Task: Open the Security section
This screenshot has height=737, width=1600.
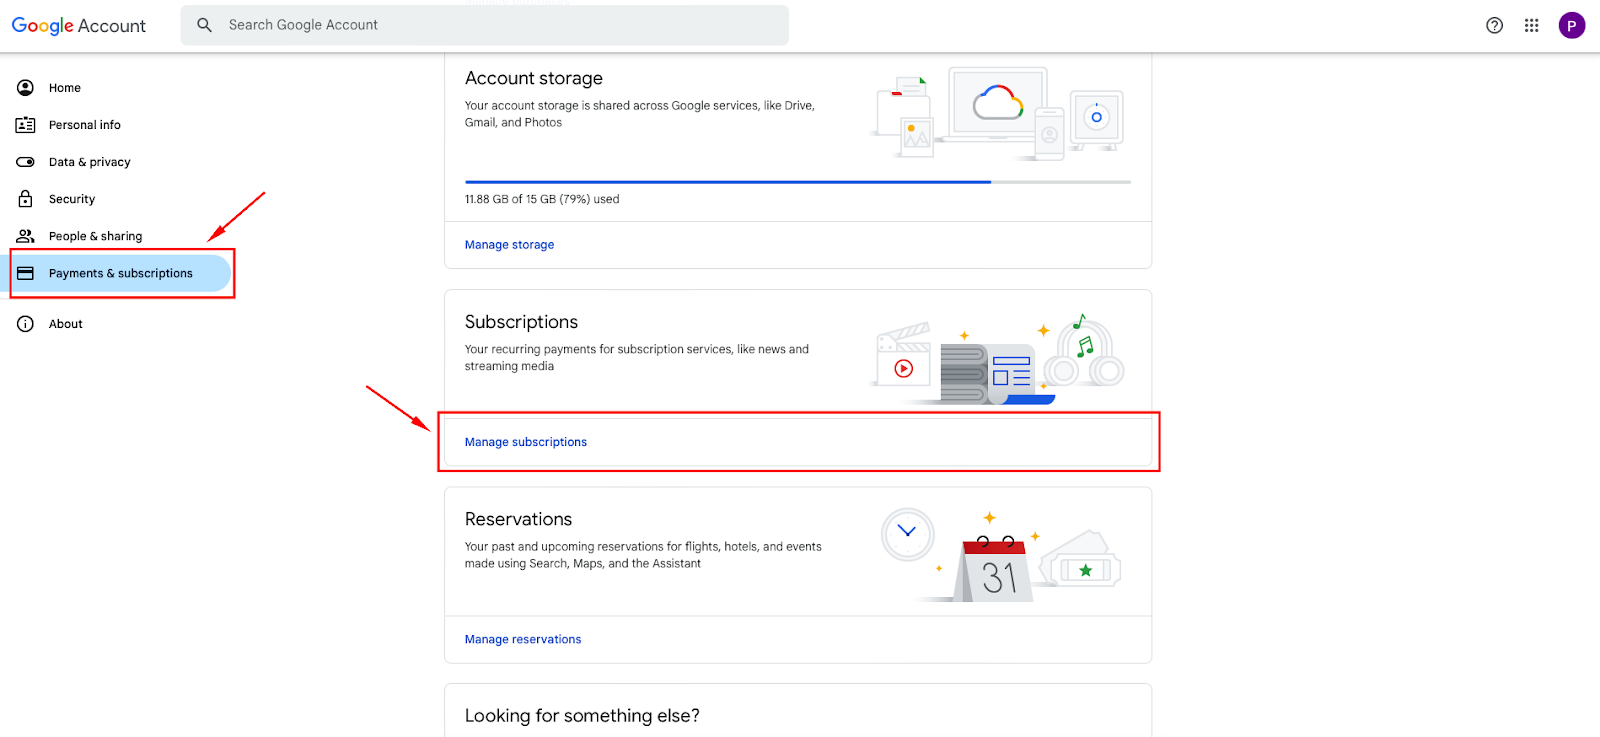Action: [72, 199]
